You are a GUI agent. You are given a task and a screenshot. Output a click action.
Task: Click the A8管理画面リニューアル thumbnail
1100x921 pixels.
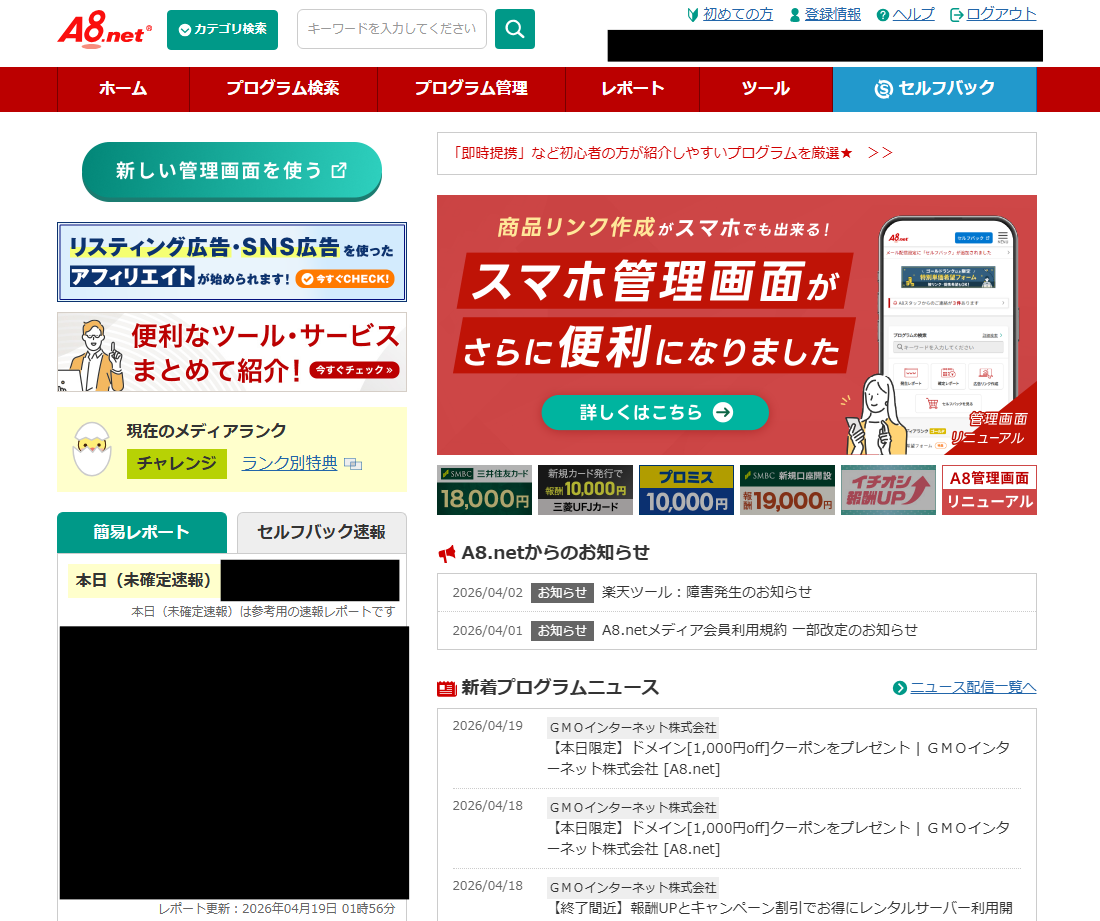pyautogui.click(x=989, y=490)
